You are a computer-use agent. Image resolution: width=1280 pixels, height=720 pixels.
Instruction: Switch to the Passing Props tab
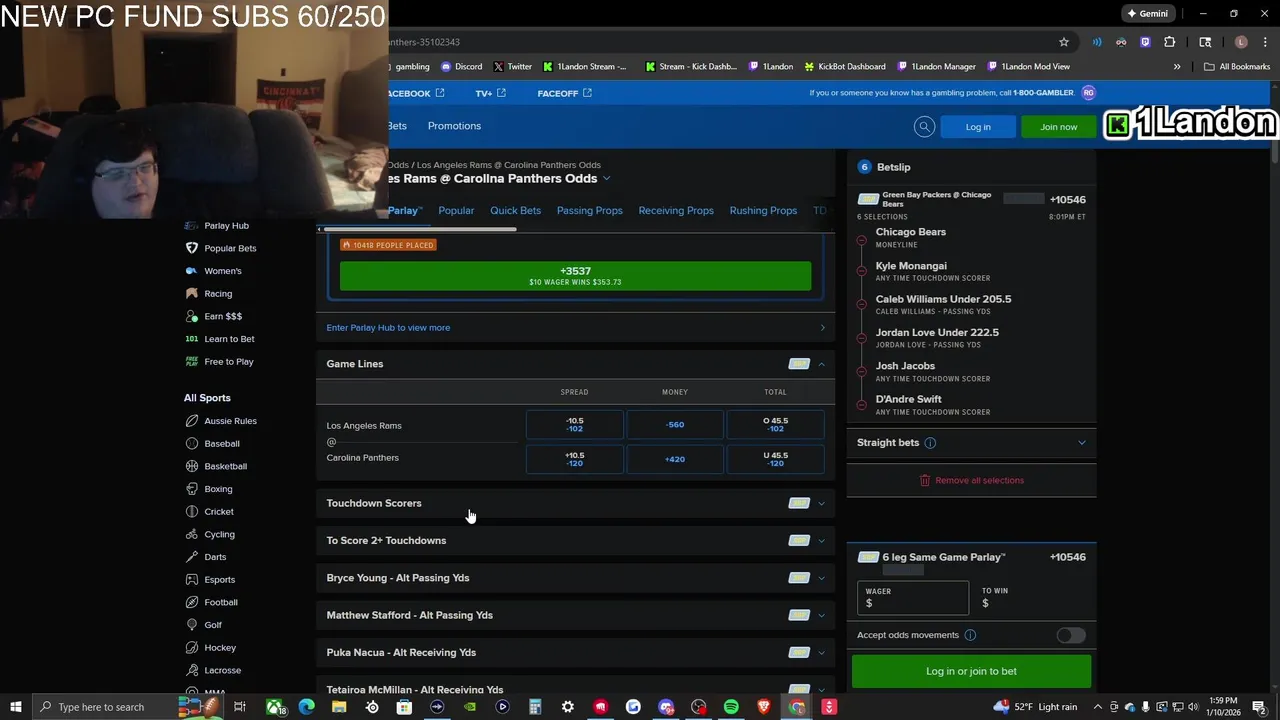tap(589, 211)
